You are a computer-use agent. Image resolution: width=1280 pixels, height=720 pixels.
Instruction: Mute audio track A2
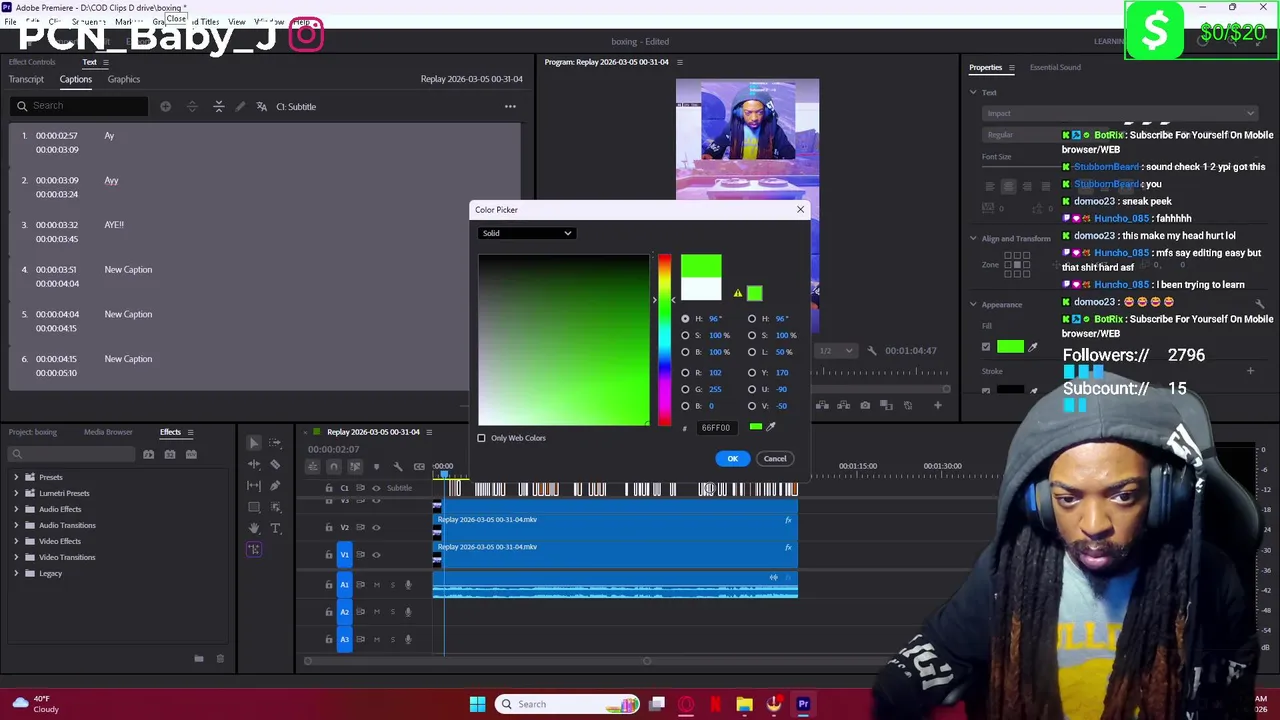pyautogui.click(x=376, y=612)
